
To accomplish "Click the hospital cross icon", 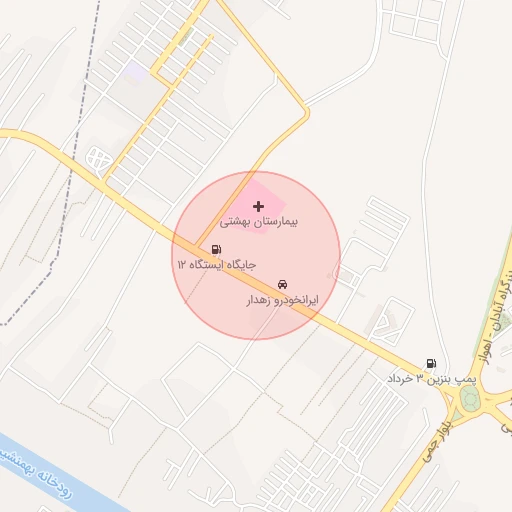I will [x=258, y=207].
